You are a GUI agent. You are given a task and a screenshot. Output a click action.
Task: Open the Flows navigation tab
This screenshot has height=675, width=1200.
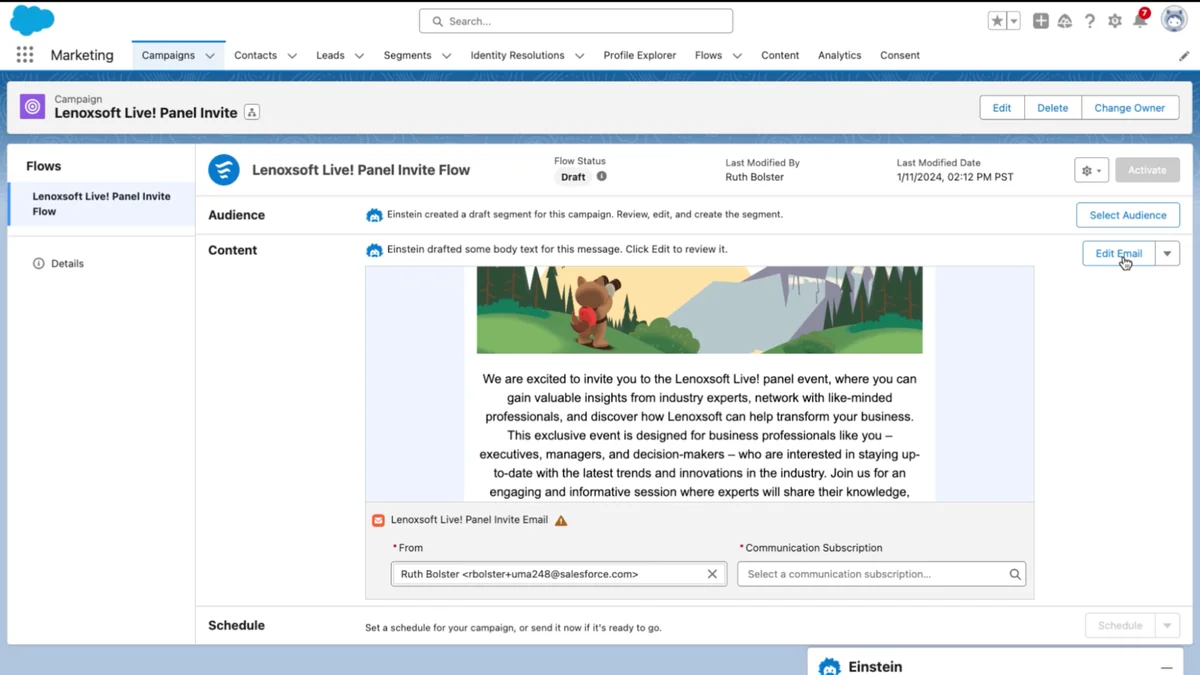tap(708, 56)
